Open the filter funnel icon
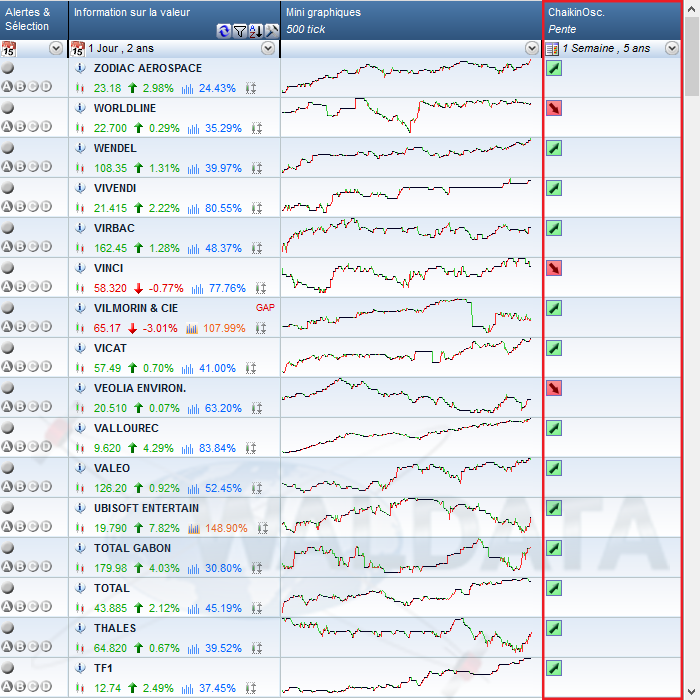This screenshot has width=700, height=700. (x=240, y=31)
